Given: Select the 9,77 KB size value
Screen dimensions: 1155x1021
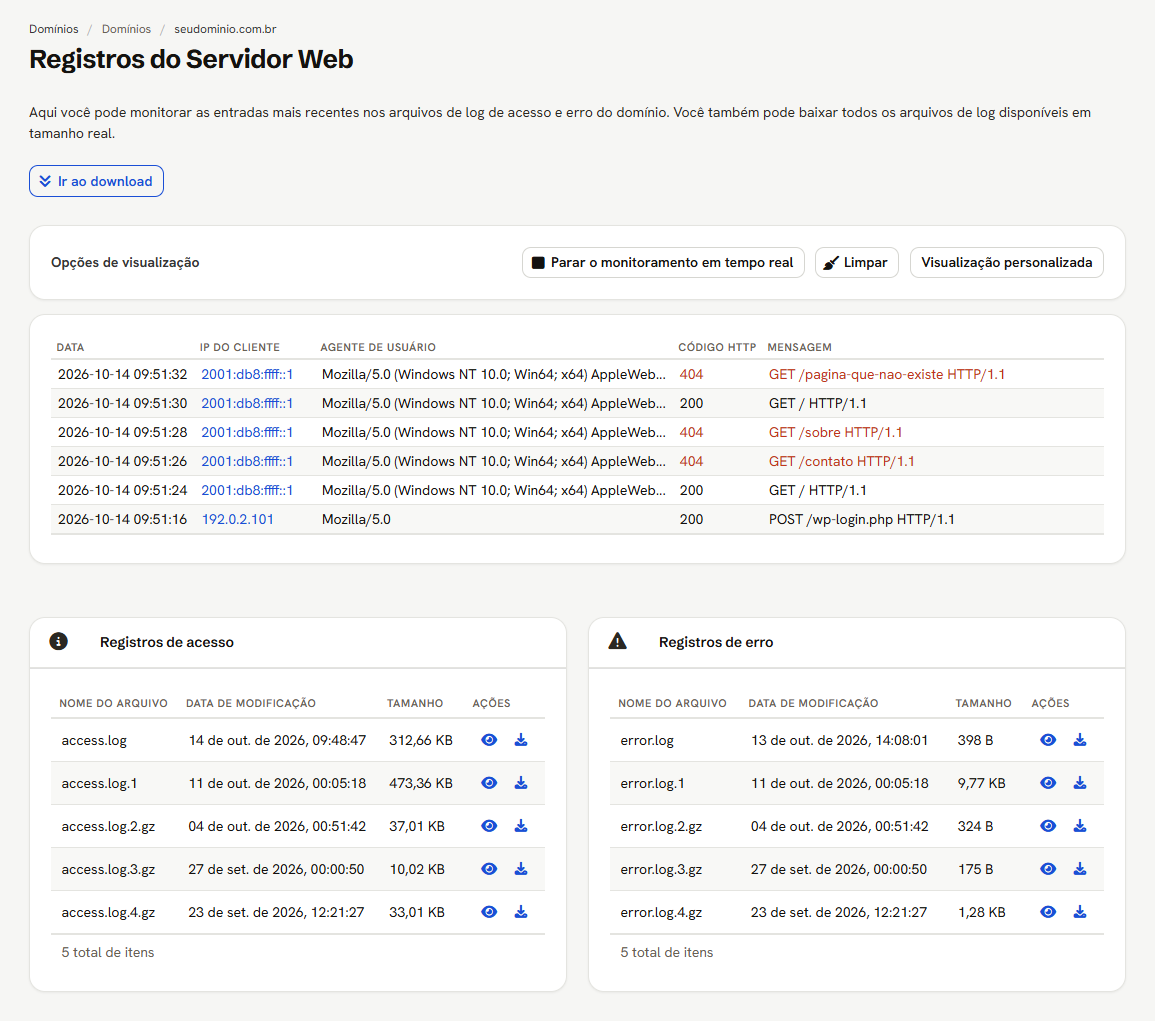Looking at the screenshot, I should point(981,783).
